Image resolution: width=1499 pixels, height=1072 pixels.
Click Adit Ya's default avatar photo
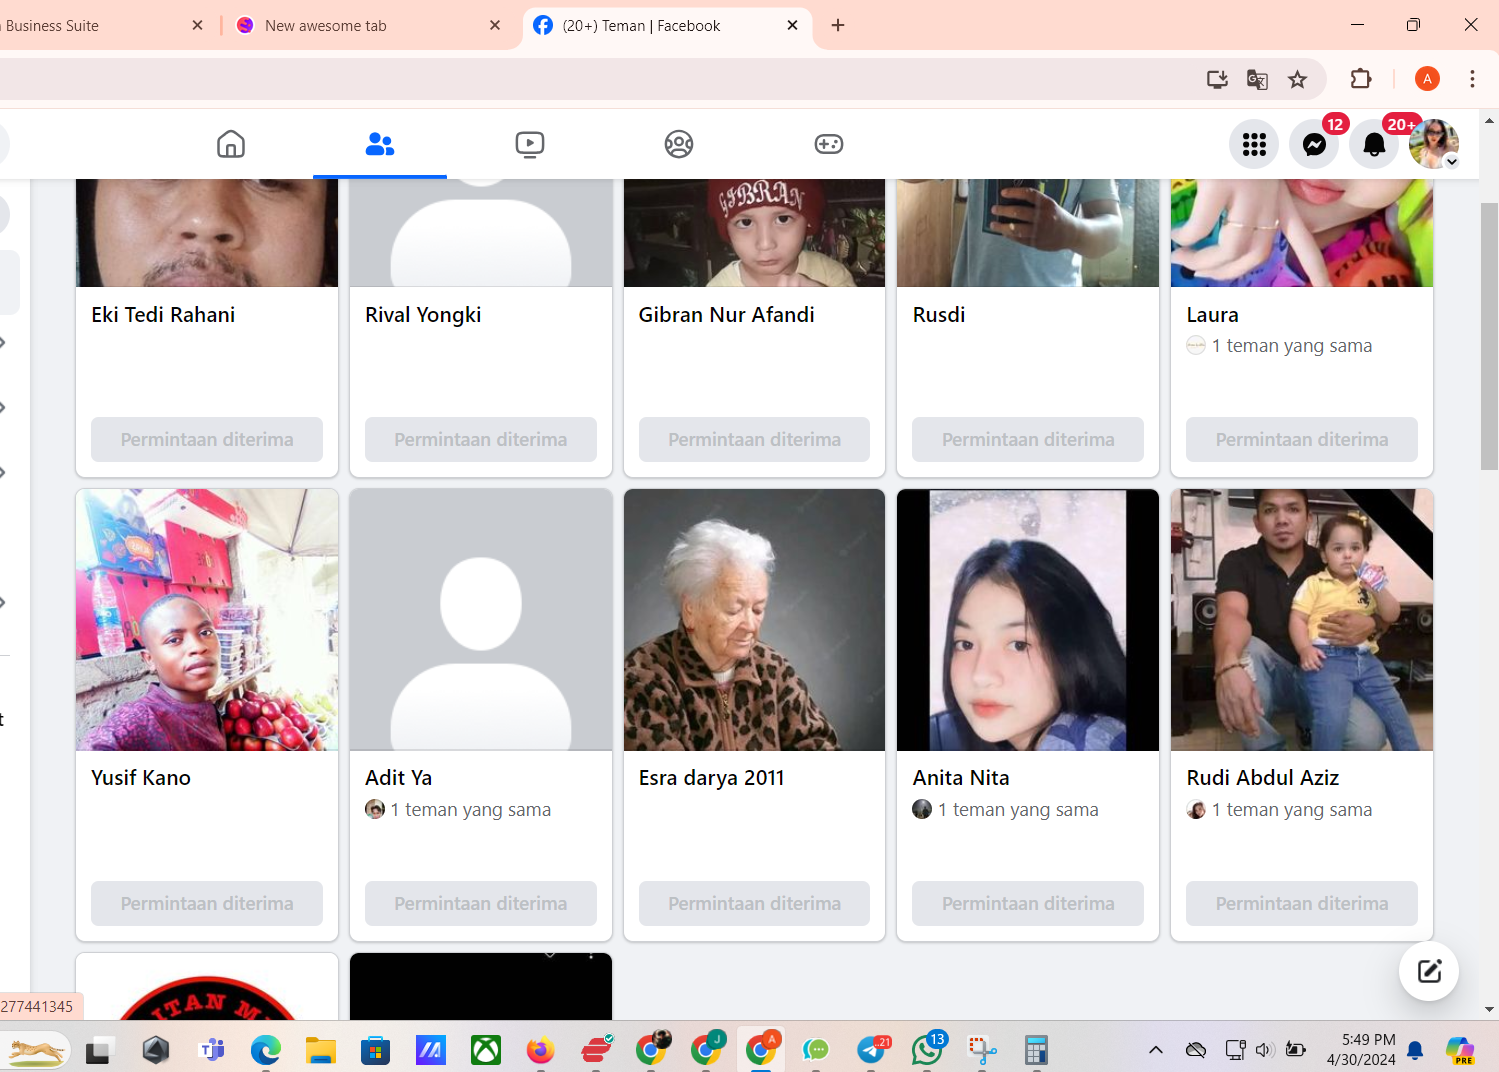tap(481, 620)
